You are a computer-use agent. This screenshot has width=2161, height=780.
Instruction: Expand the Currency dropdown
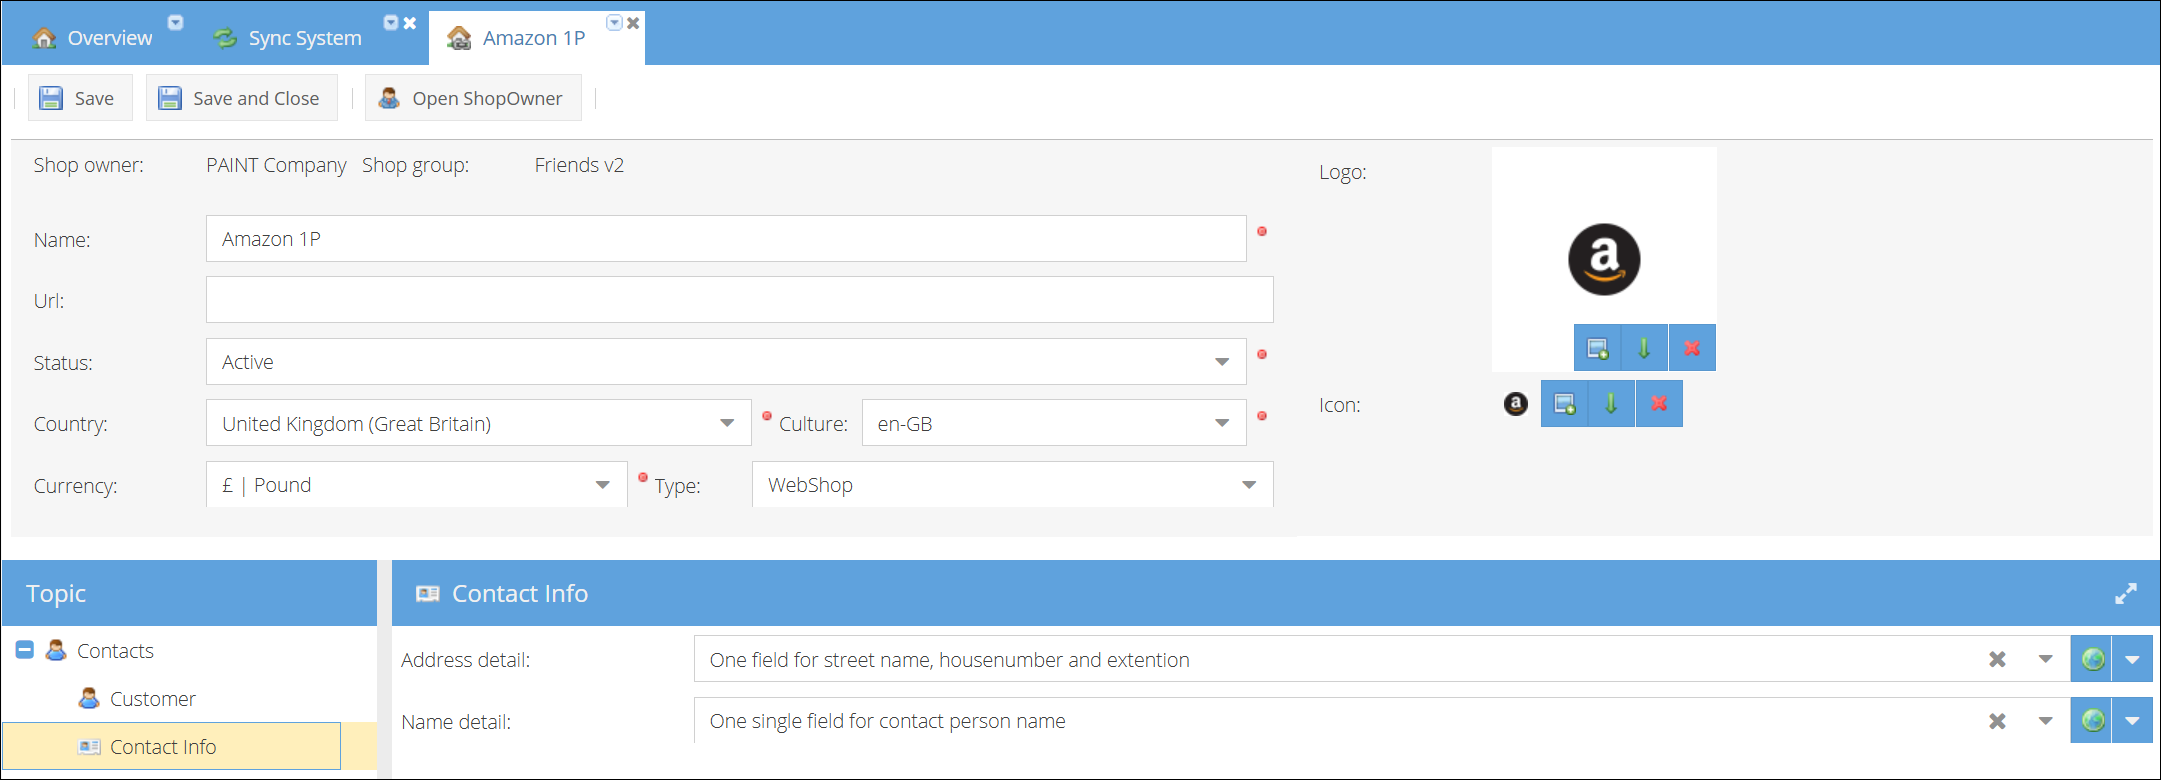pos(602,485)
